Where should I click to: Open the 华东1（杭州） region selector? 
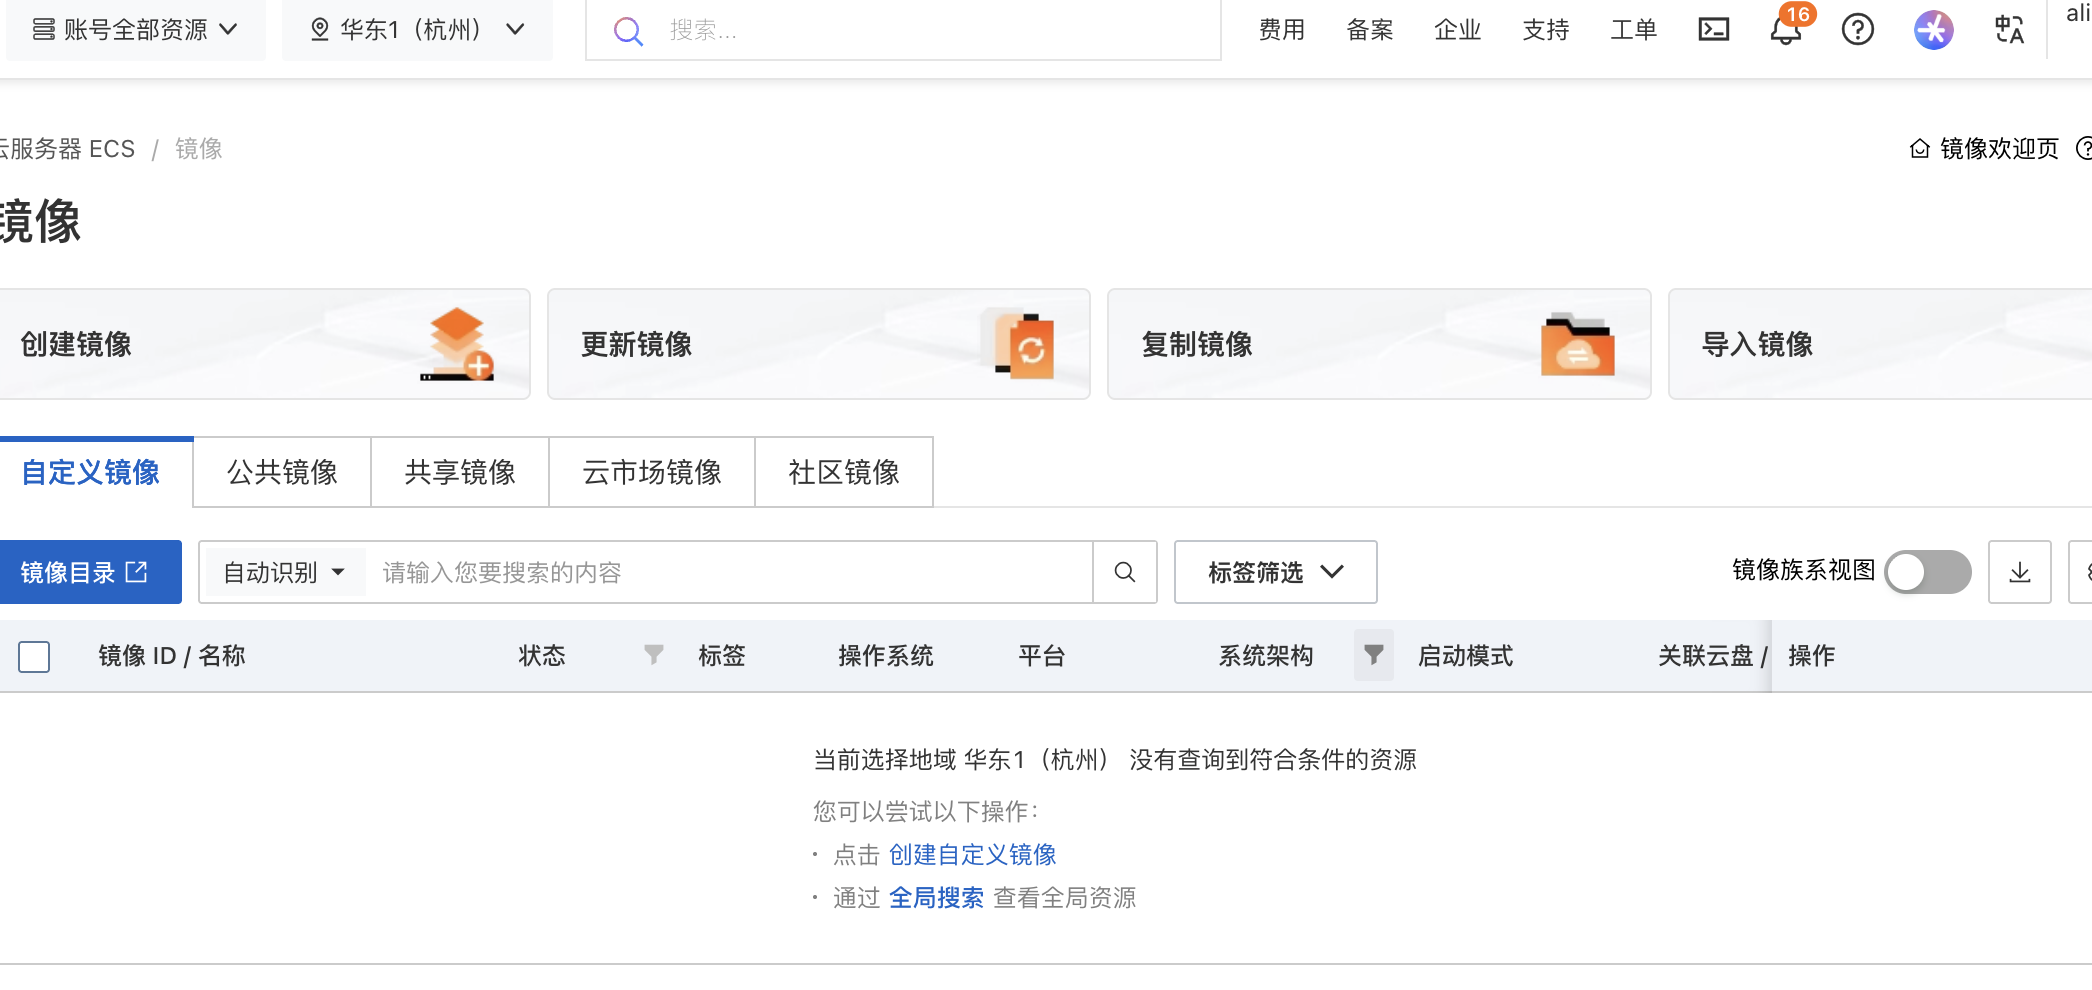point(417,30)
